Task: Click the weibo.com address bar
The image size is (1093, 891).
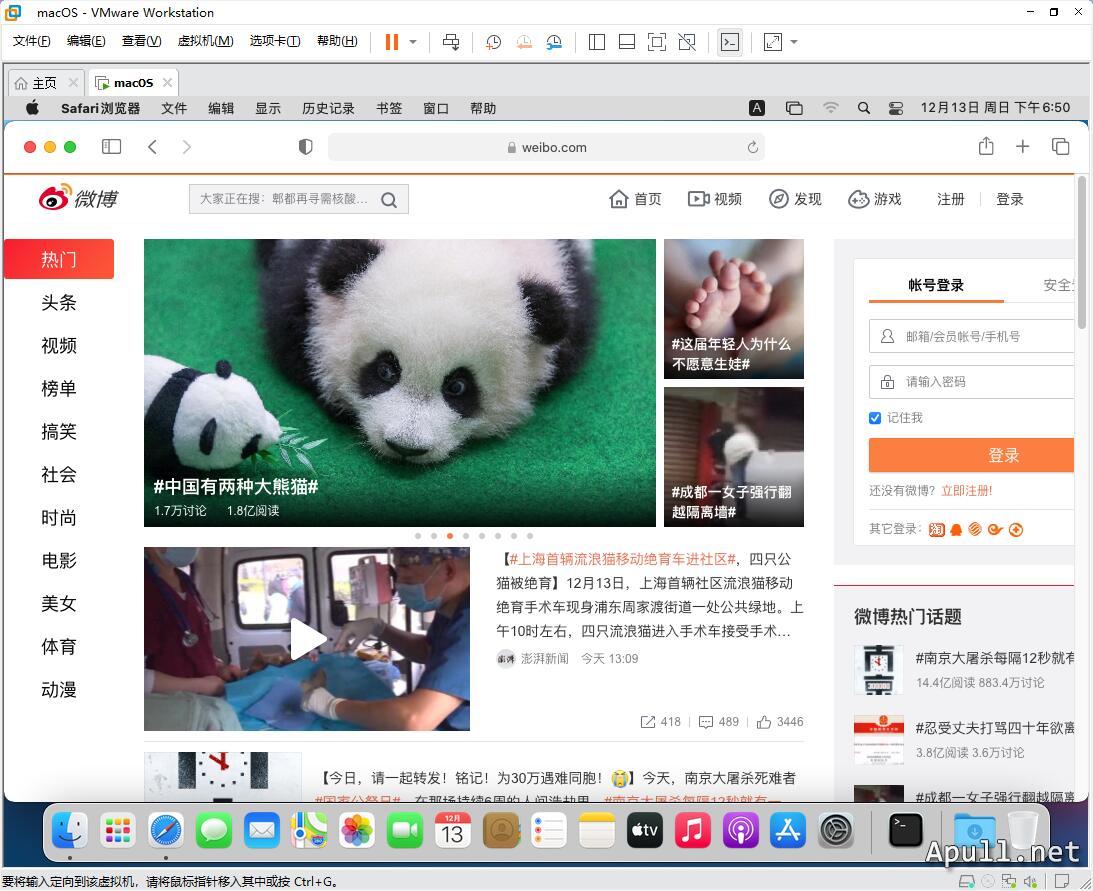Action: click(546, 147)
